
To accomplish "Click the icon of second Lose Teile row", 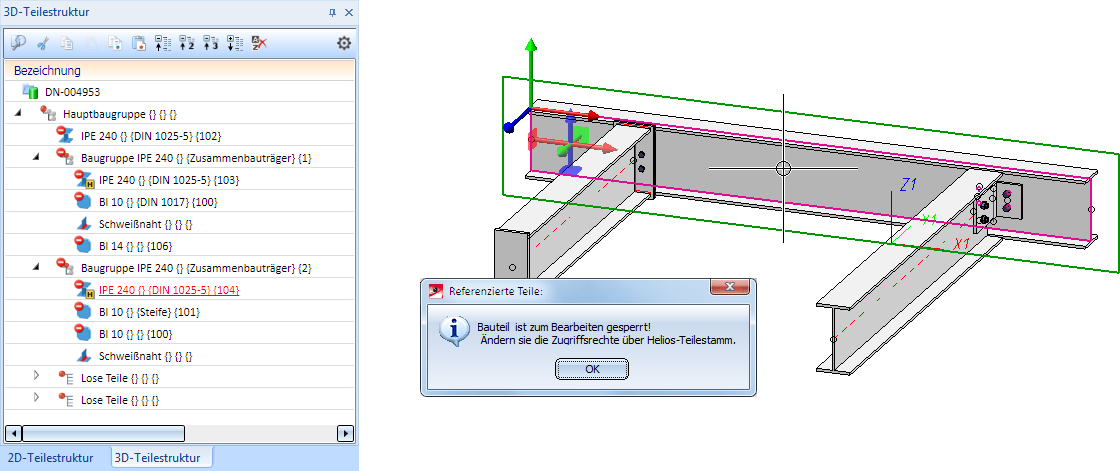I will [66, 399].
